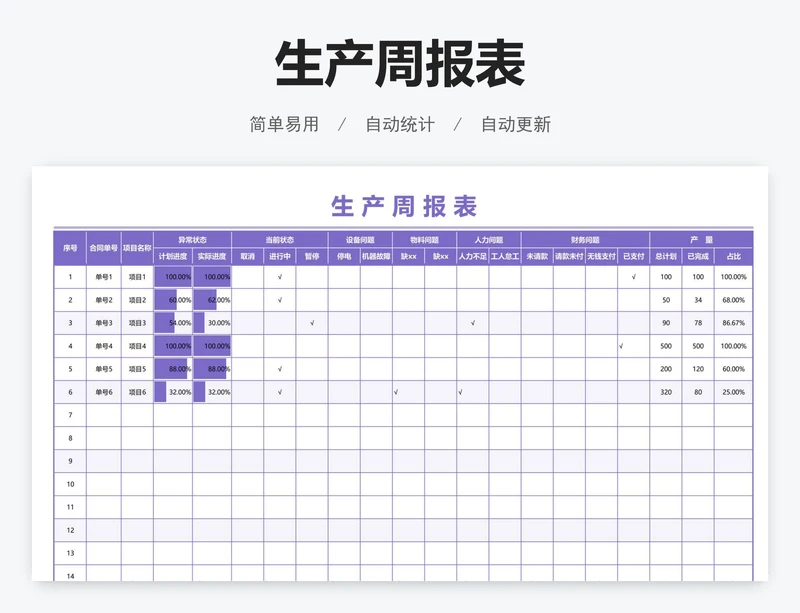This screenshot has height=613, width=800.
Task: Select the 异常状态 group header
Action: point(192,239)
